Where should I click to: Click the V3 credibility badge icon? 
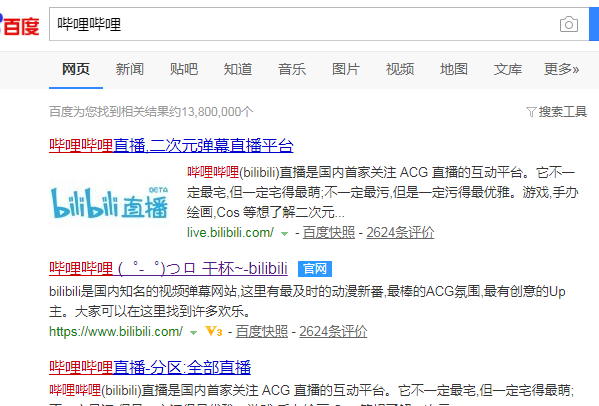pyautogui.click(x=214, y=331)
